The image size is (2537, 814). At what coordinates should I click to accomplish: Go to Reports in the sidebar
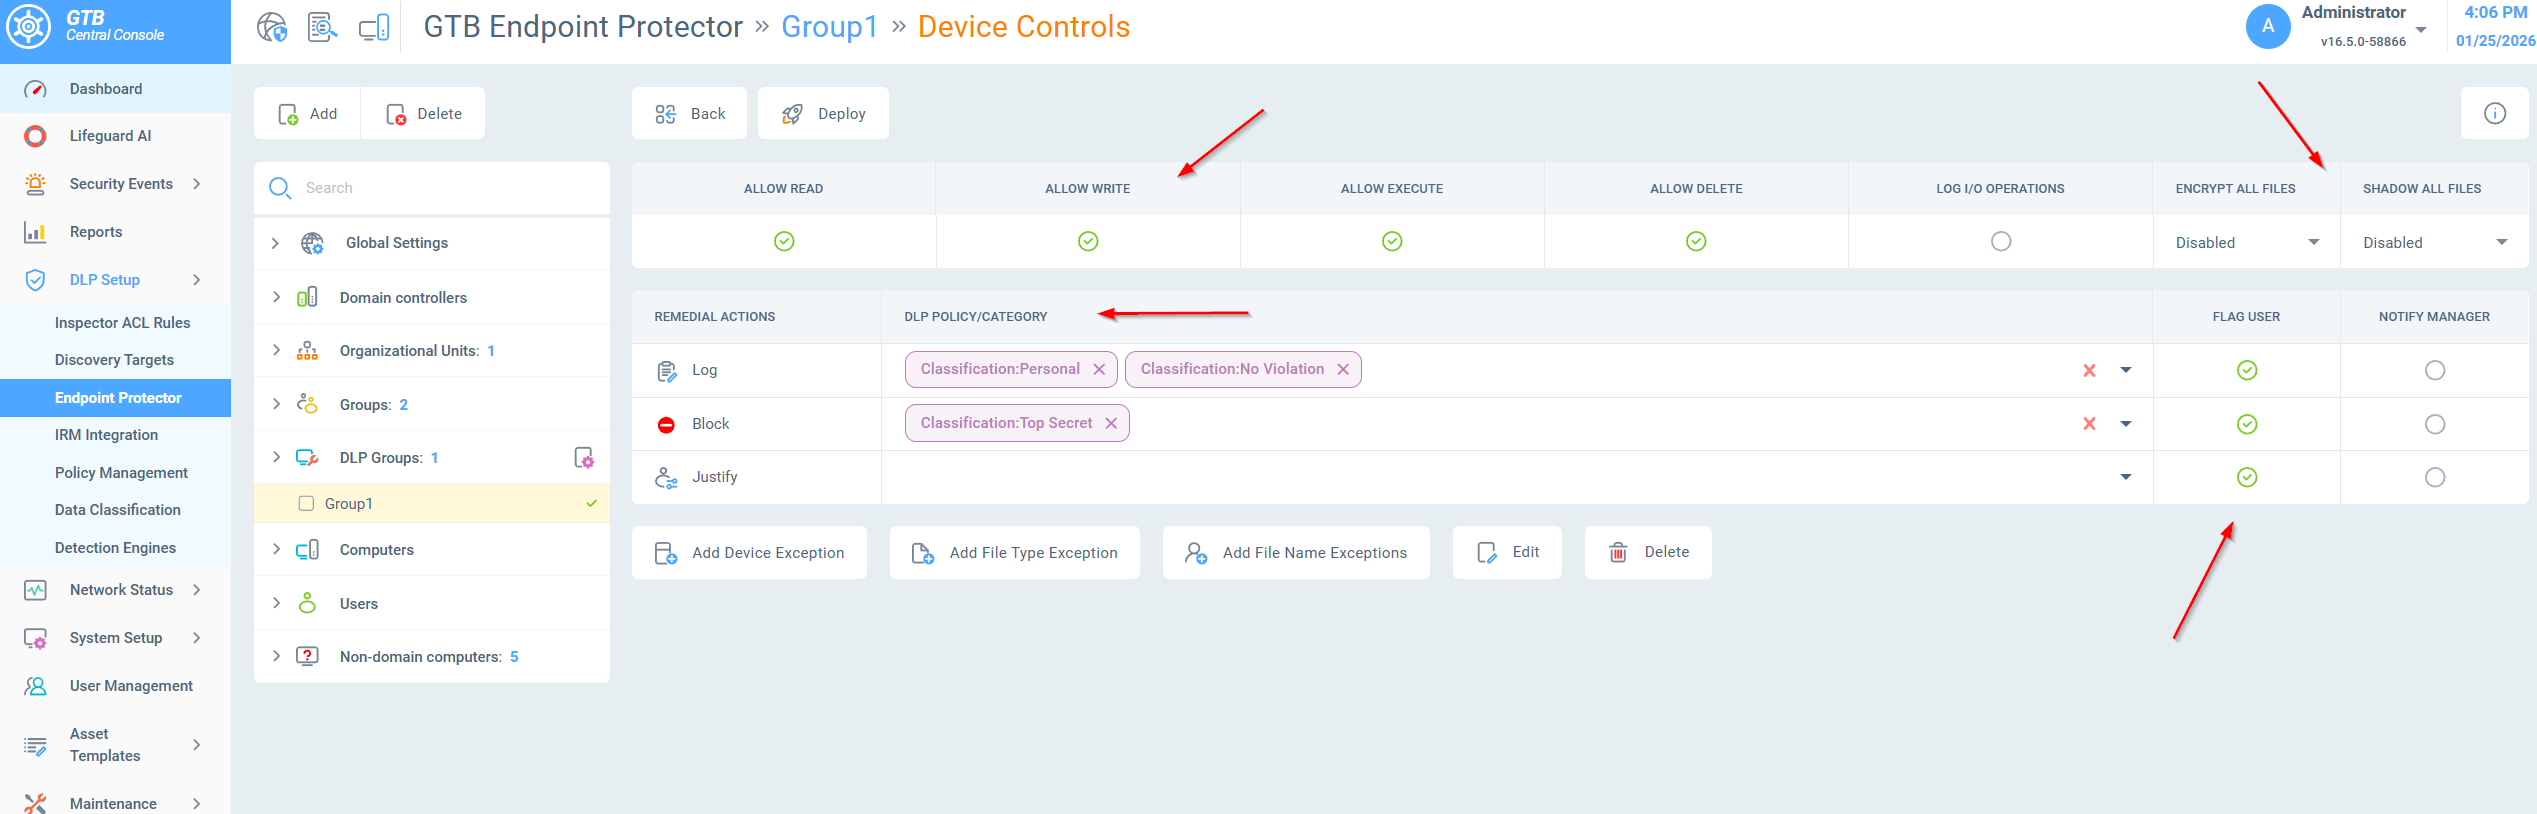[x=115, y=232]
